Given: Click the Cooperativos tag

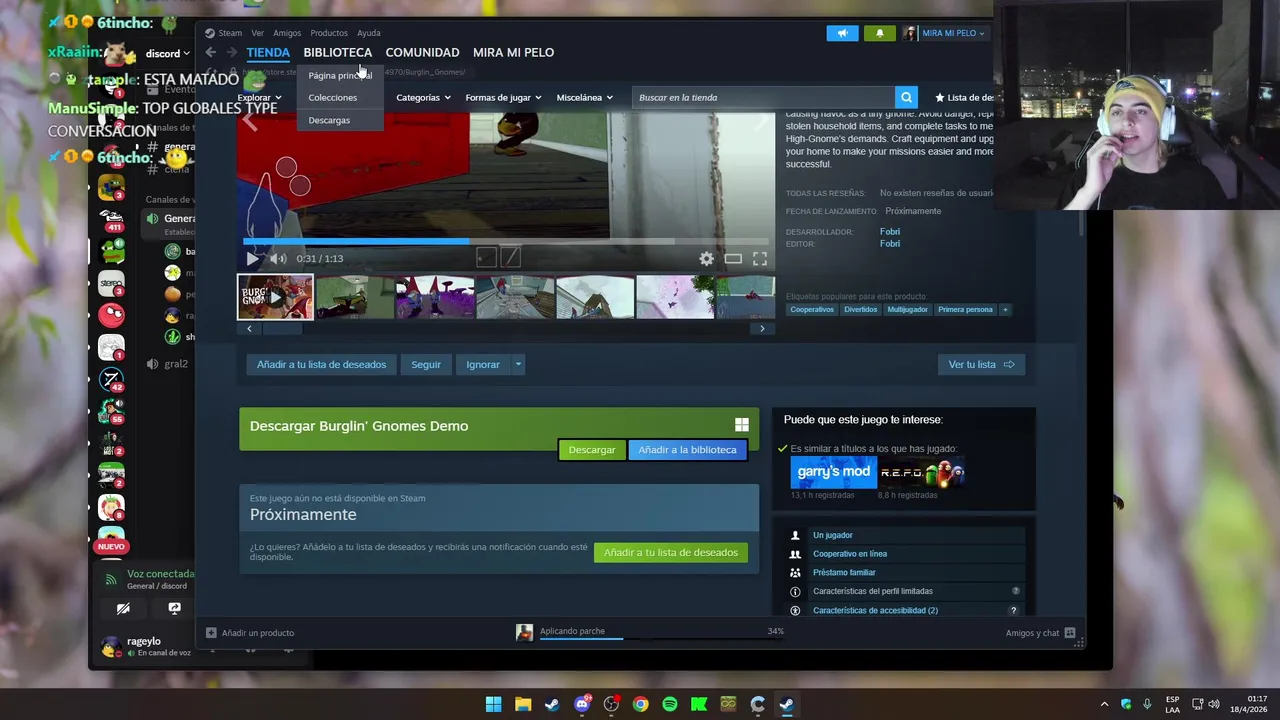Looking at the screenshot, I should [x=812, y=310].
